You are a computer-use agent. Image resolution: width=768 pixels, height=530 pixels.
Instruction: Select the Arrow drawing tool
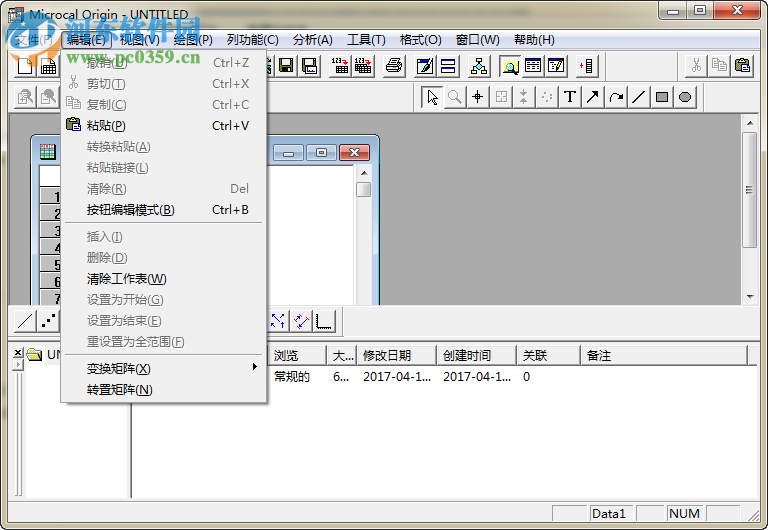pos(593,97)
